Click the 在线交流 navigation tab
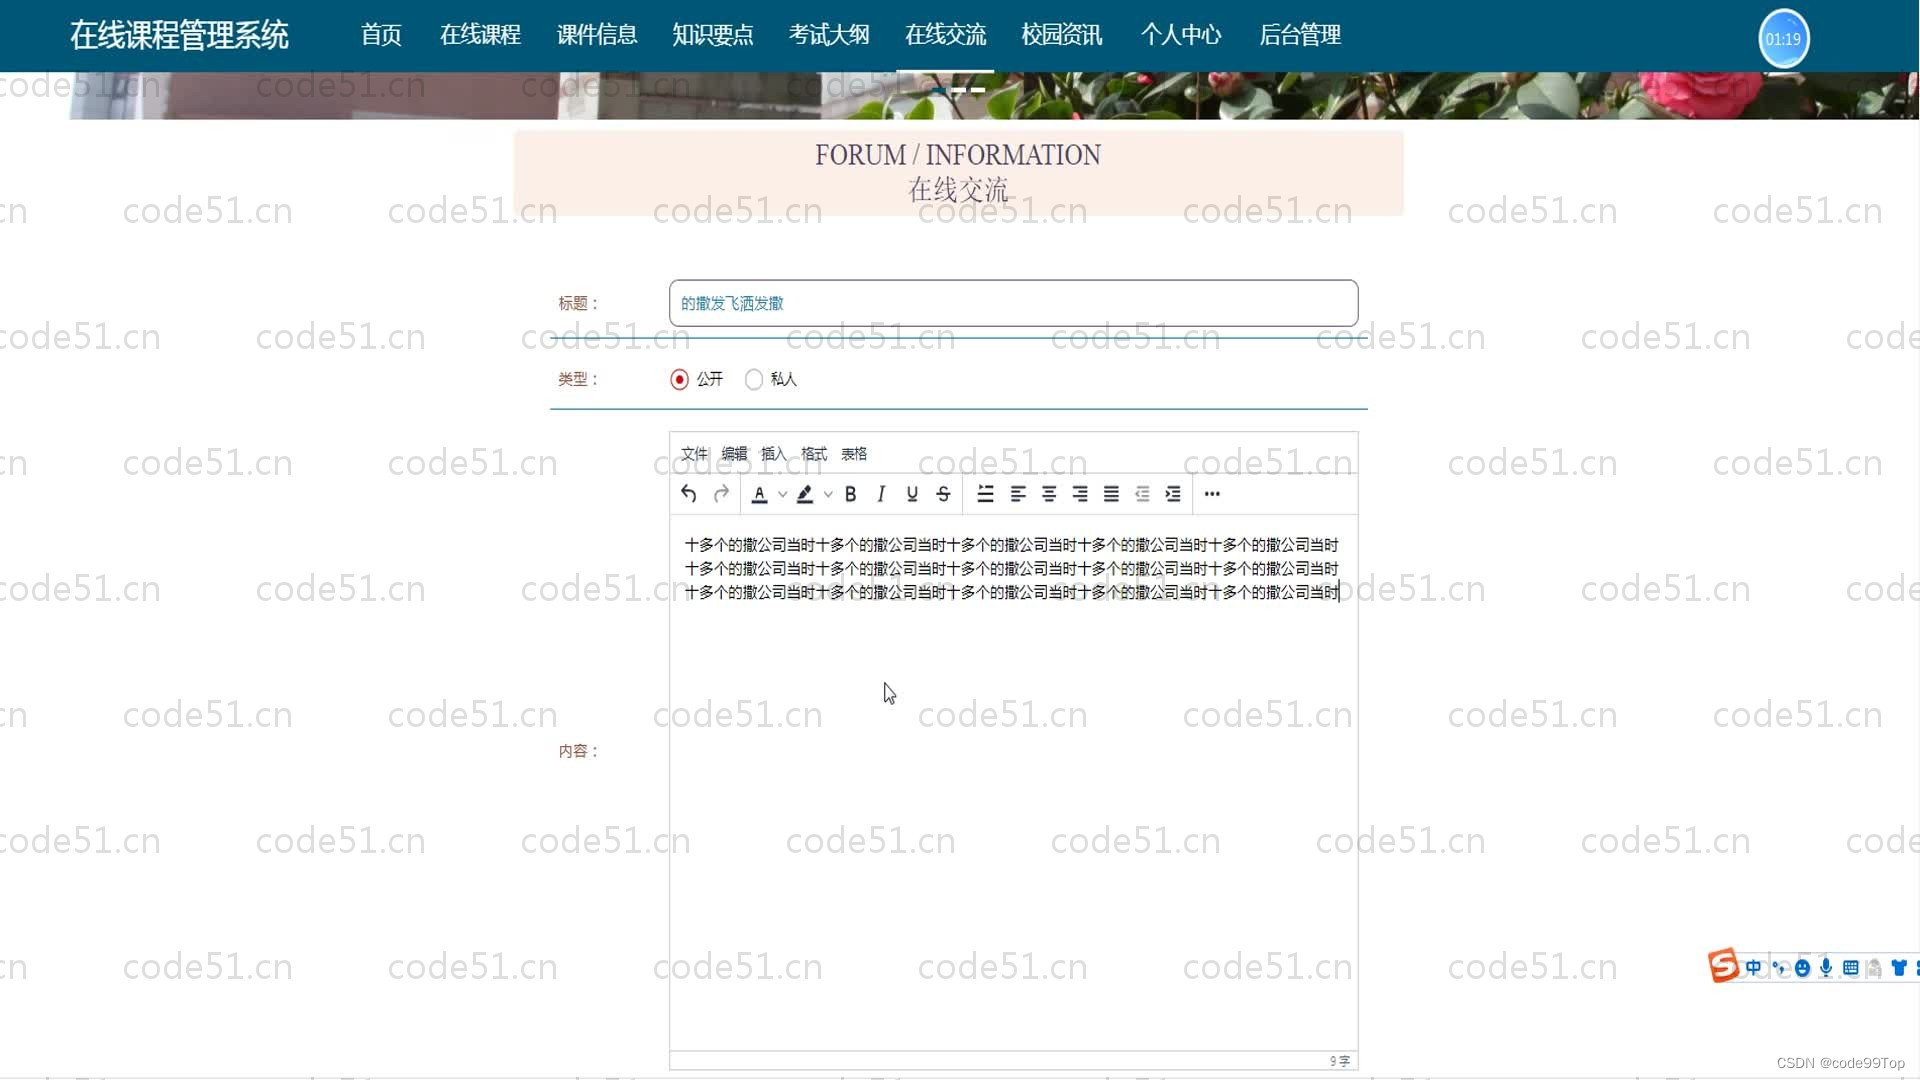 click(945, 36)
